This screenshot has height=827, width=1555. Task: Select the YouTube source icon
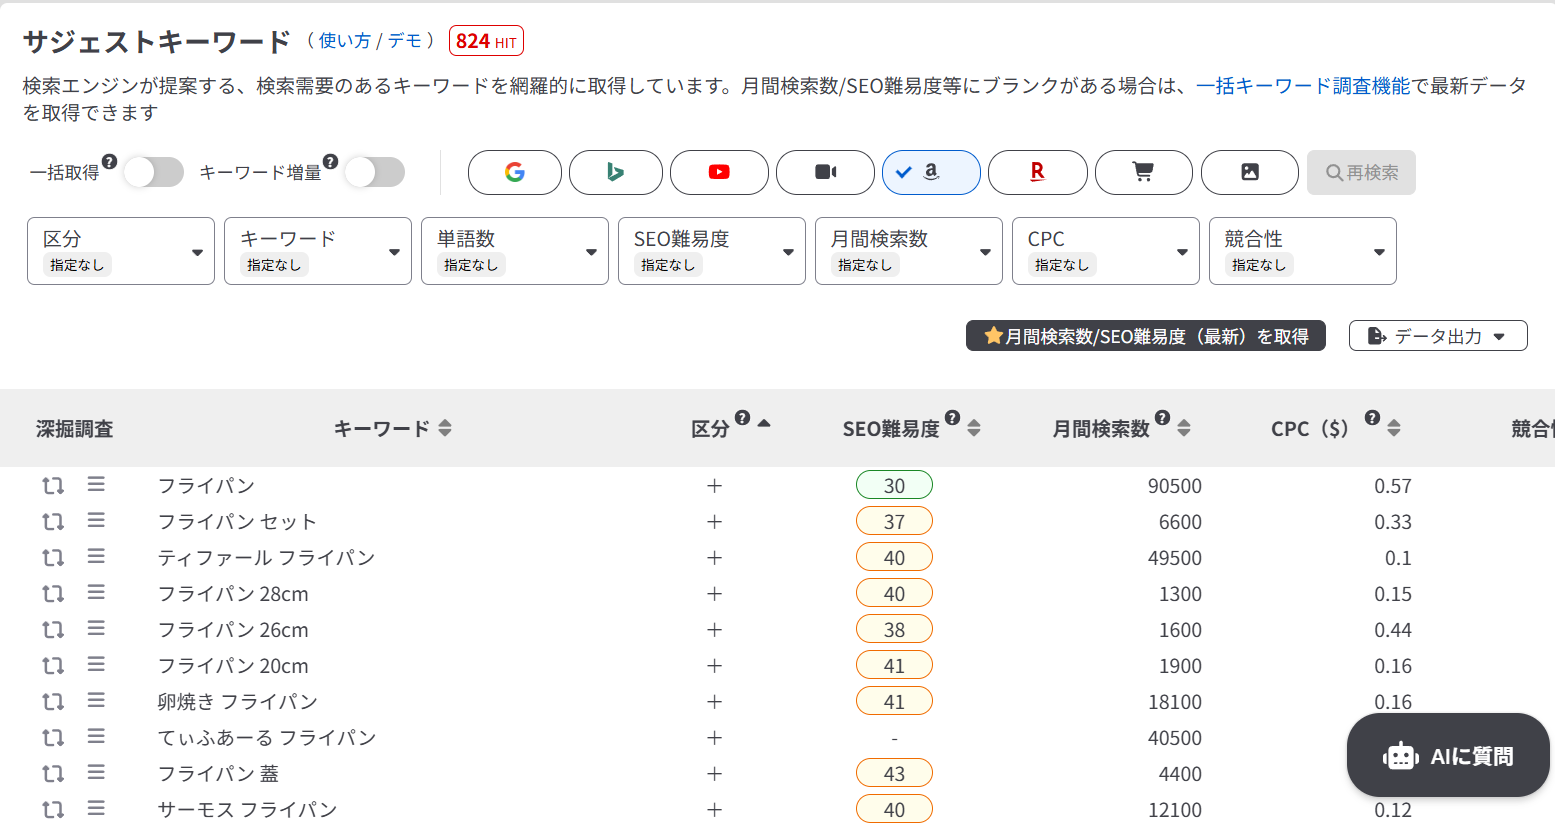718,172
